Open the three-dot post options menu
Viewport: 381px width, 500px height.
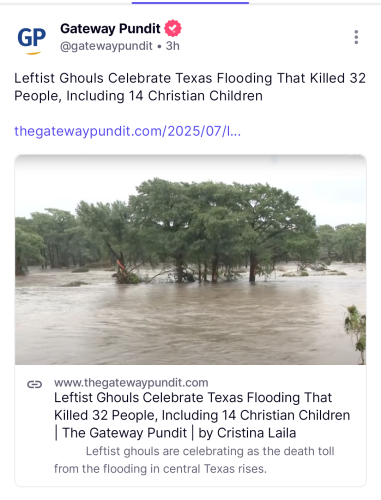(x=356, y=37)
